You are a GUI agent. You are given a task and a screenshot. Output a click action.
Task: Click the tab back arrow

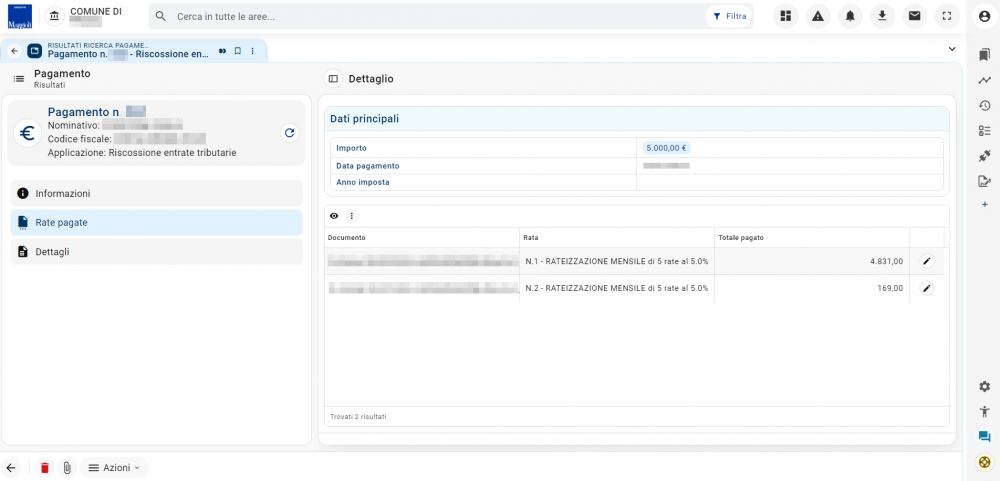14,51
